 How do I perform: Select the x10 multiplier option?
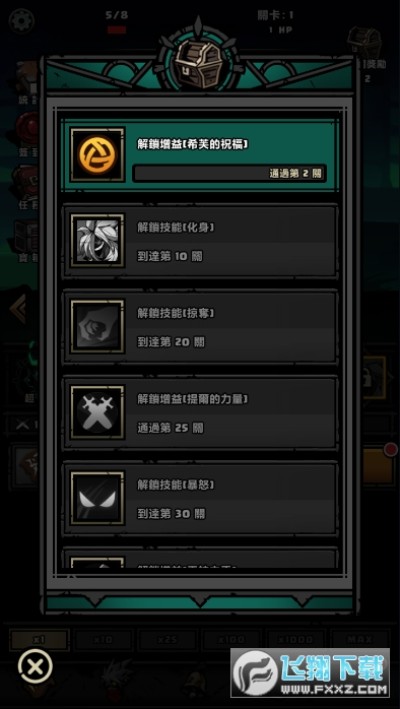click(104, 639)
